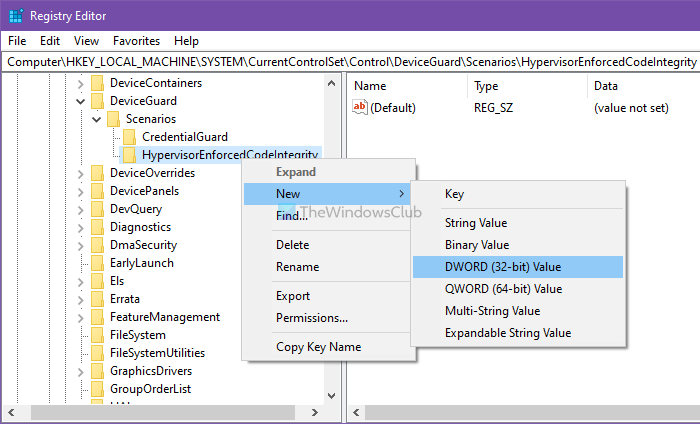The width and height of the screenshot is (700, 424).
Task: Collapse the Scenarios key
Action: [96, 120]
